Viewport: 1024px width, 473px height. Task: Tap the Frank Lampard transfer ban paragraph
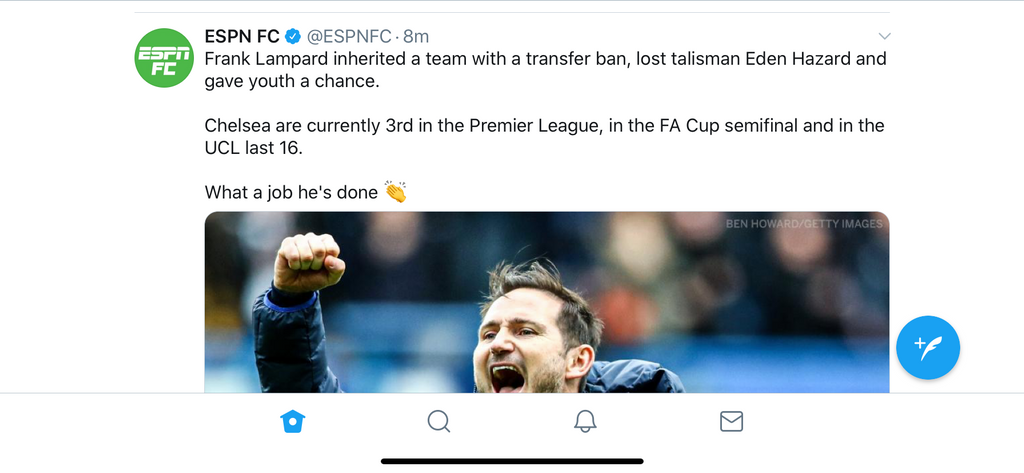[x=545, y=69]
